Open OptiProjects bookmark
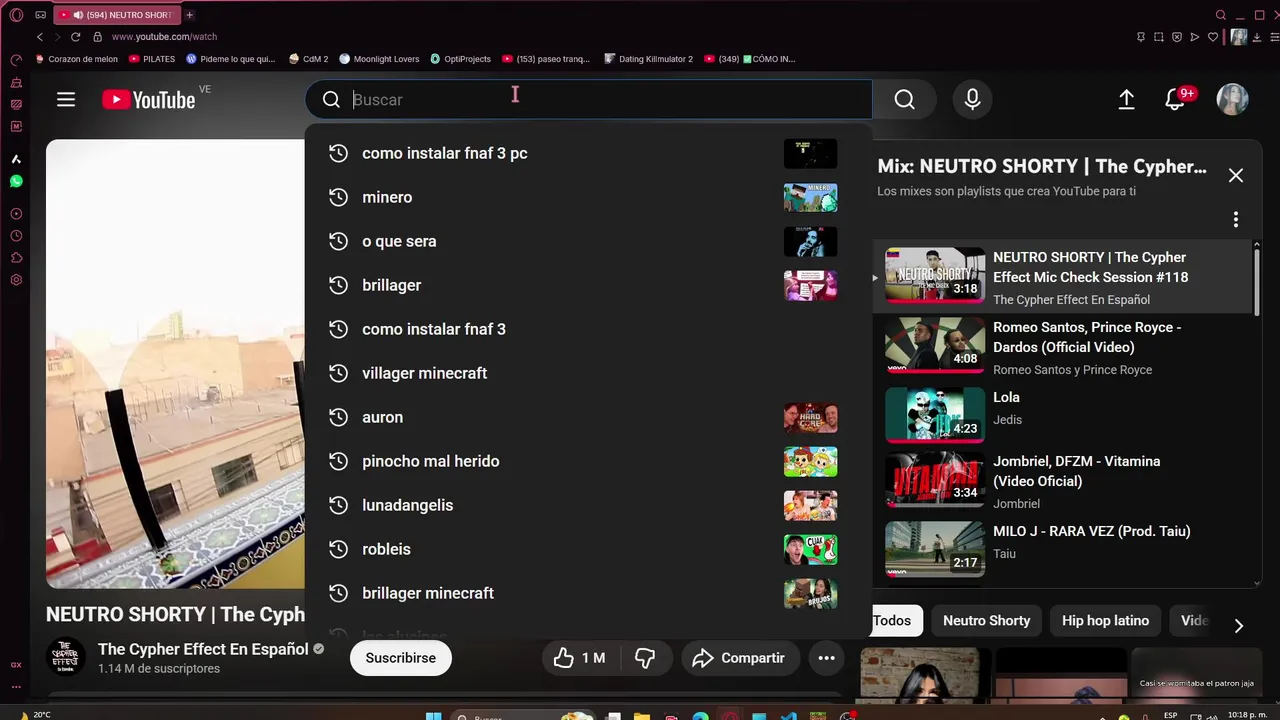This screenshot has width=1280, height=720. 461,59
